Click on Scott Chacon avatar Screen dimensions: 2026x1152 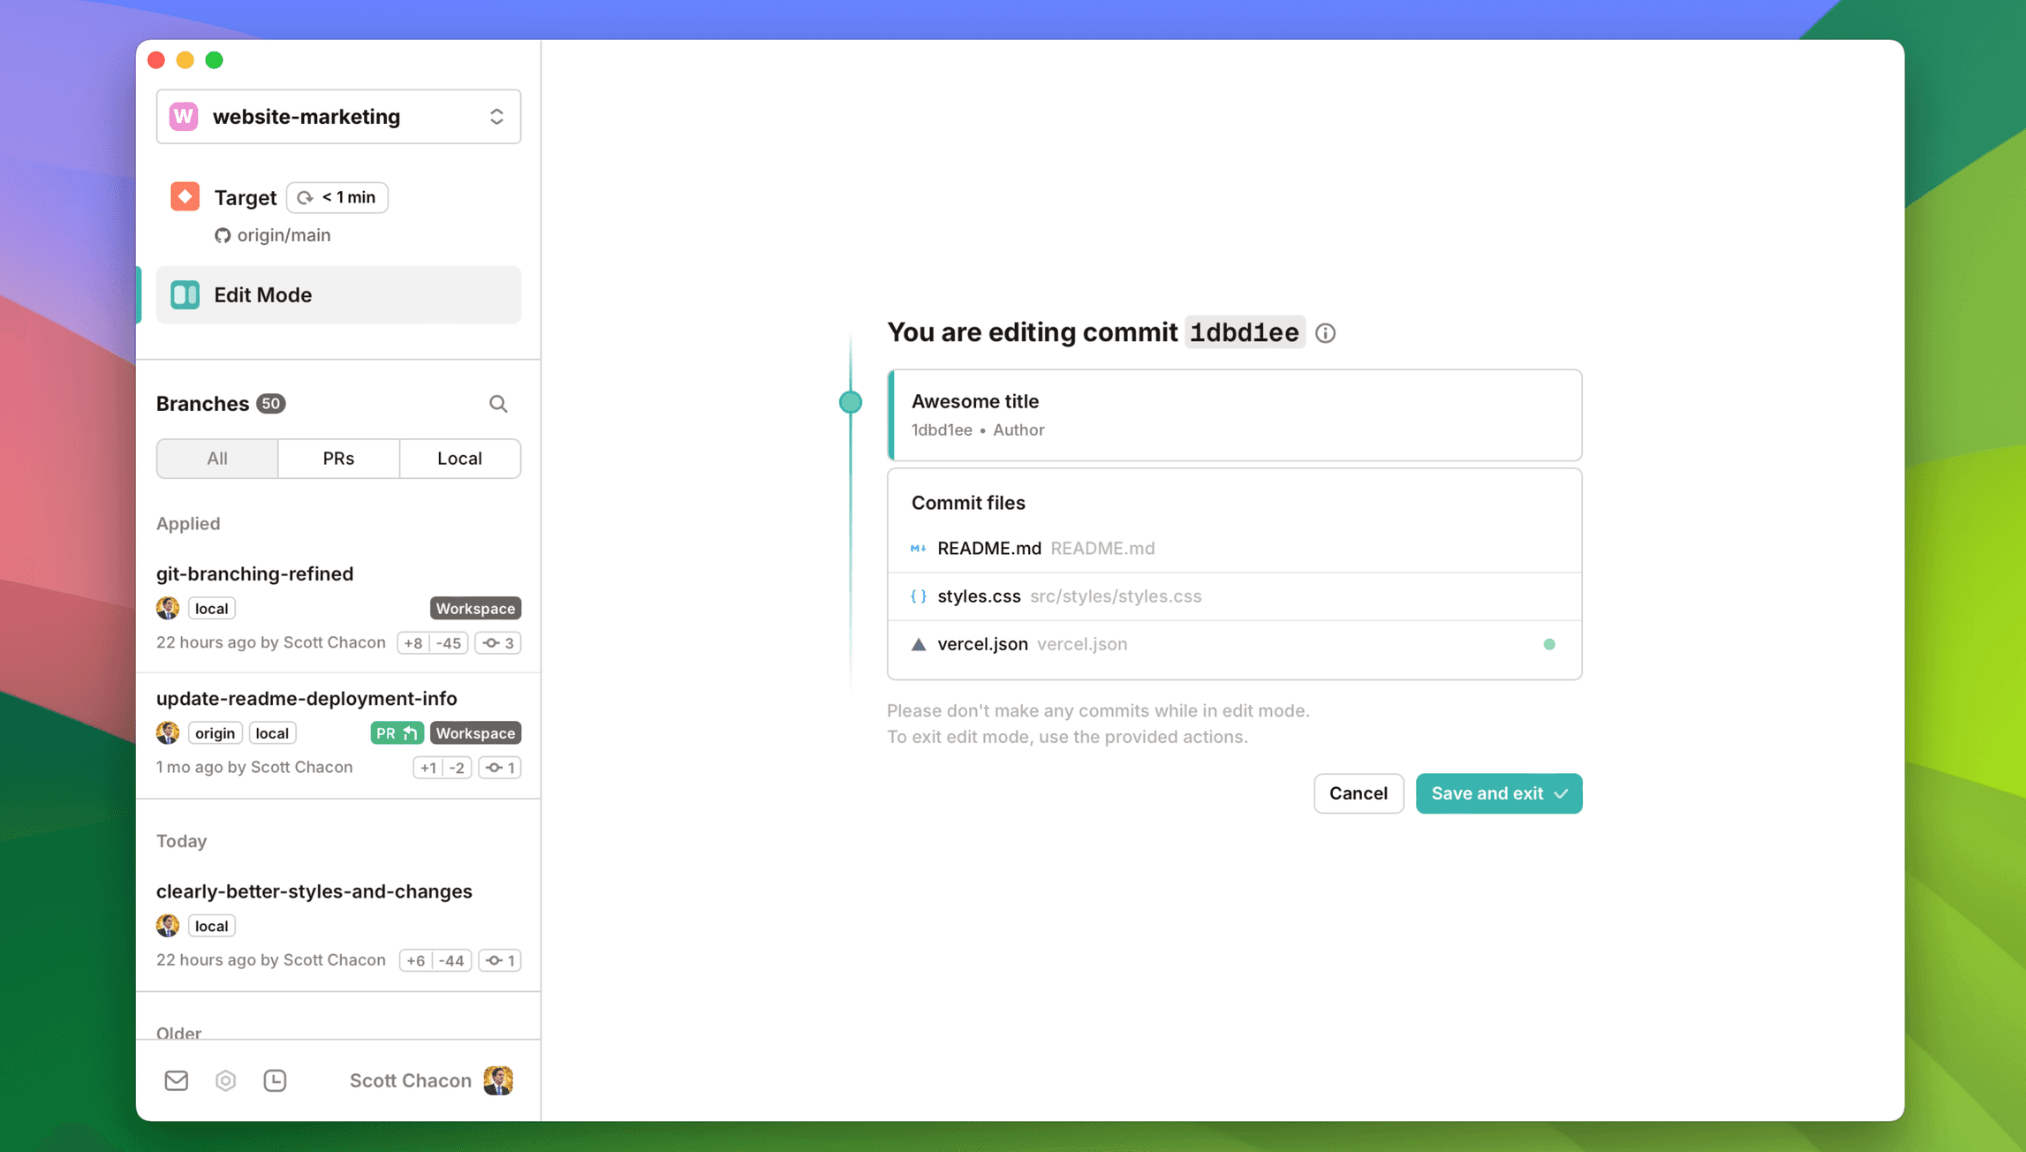[497, 1080]
